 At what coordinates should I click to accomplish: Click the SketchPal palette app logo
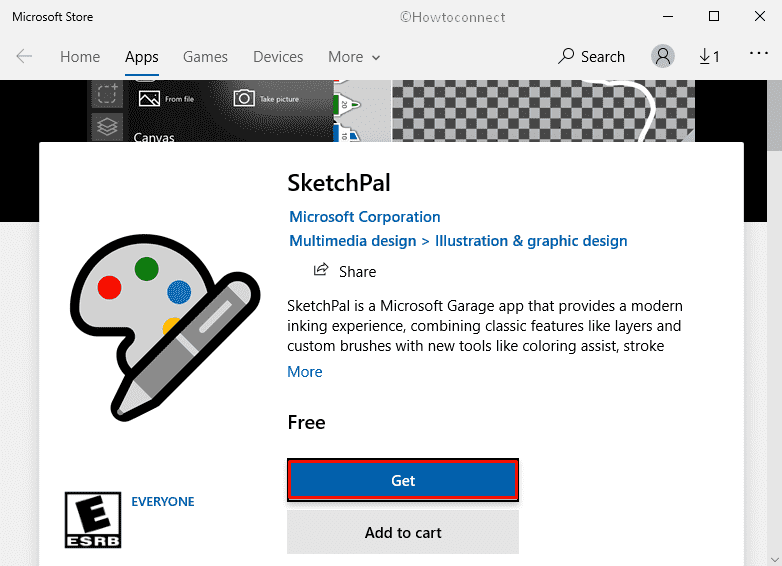(x=162, y=320)
